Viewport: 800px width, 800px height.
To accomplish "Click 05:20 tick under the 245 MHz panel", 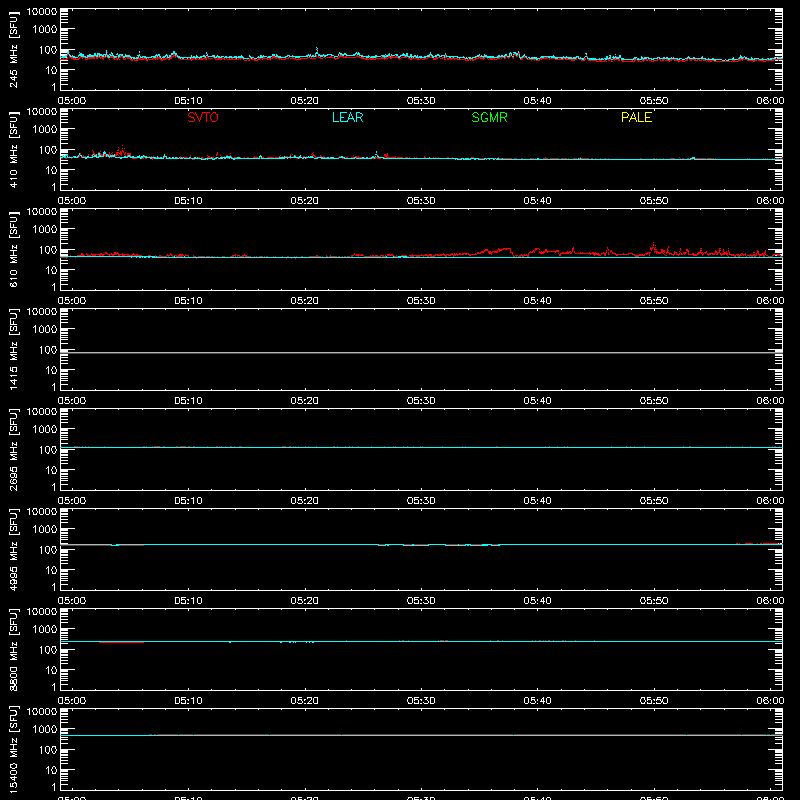I will (x=305, y=101).
